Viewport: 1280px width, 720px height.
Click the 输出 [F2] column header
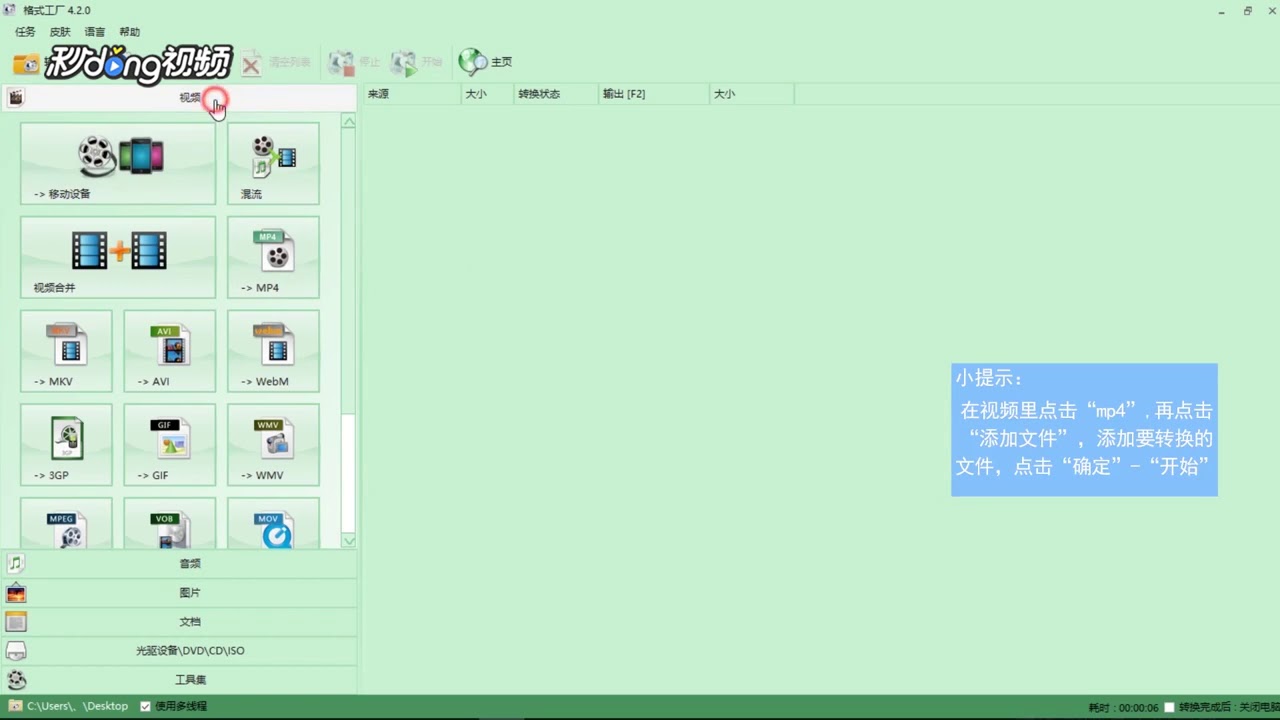click(x=653, y=94)
